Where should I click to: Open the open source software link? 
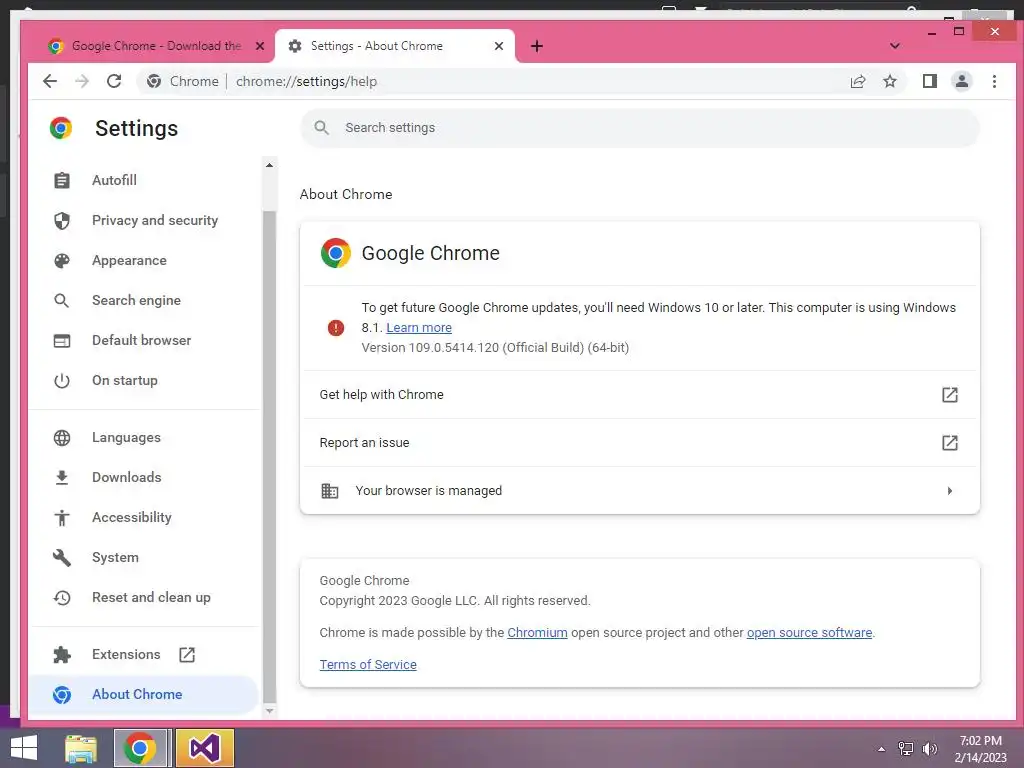coord(809,633)
